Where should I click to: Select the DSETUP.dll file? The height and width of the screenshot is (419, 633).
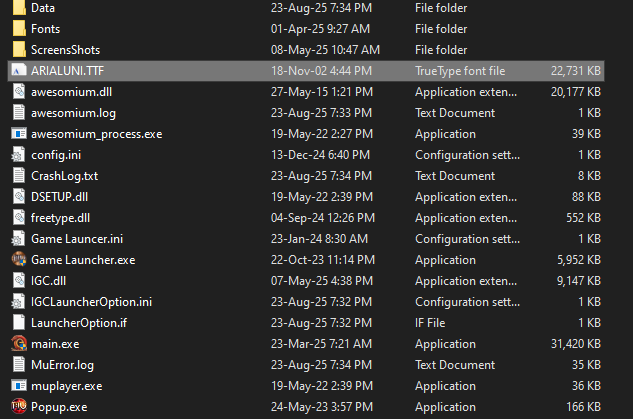coord(306,197)
